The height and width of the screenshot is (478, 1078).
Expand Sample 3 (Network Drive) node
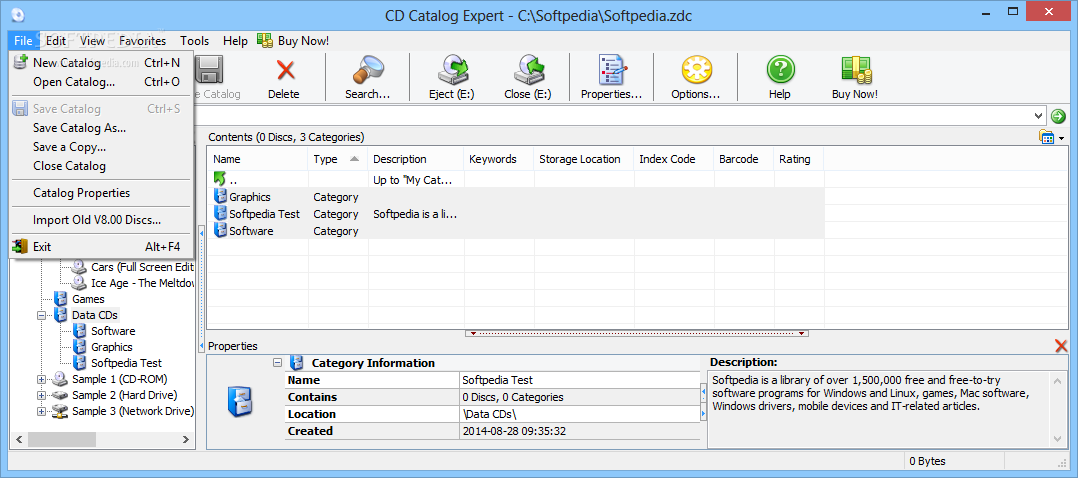pos(42,411)
